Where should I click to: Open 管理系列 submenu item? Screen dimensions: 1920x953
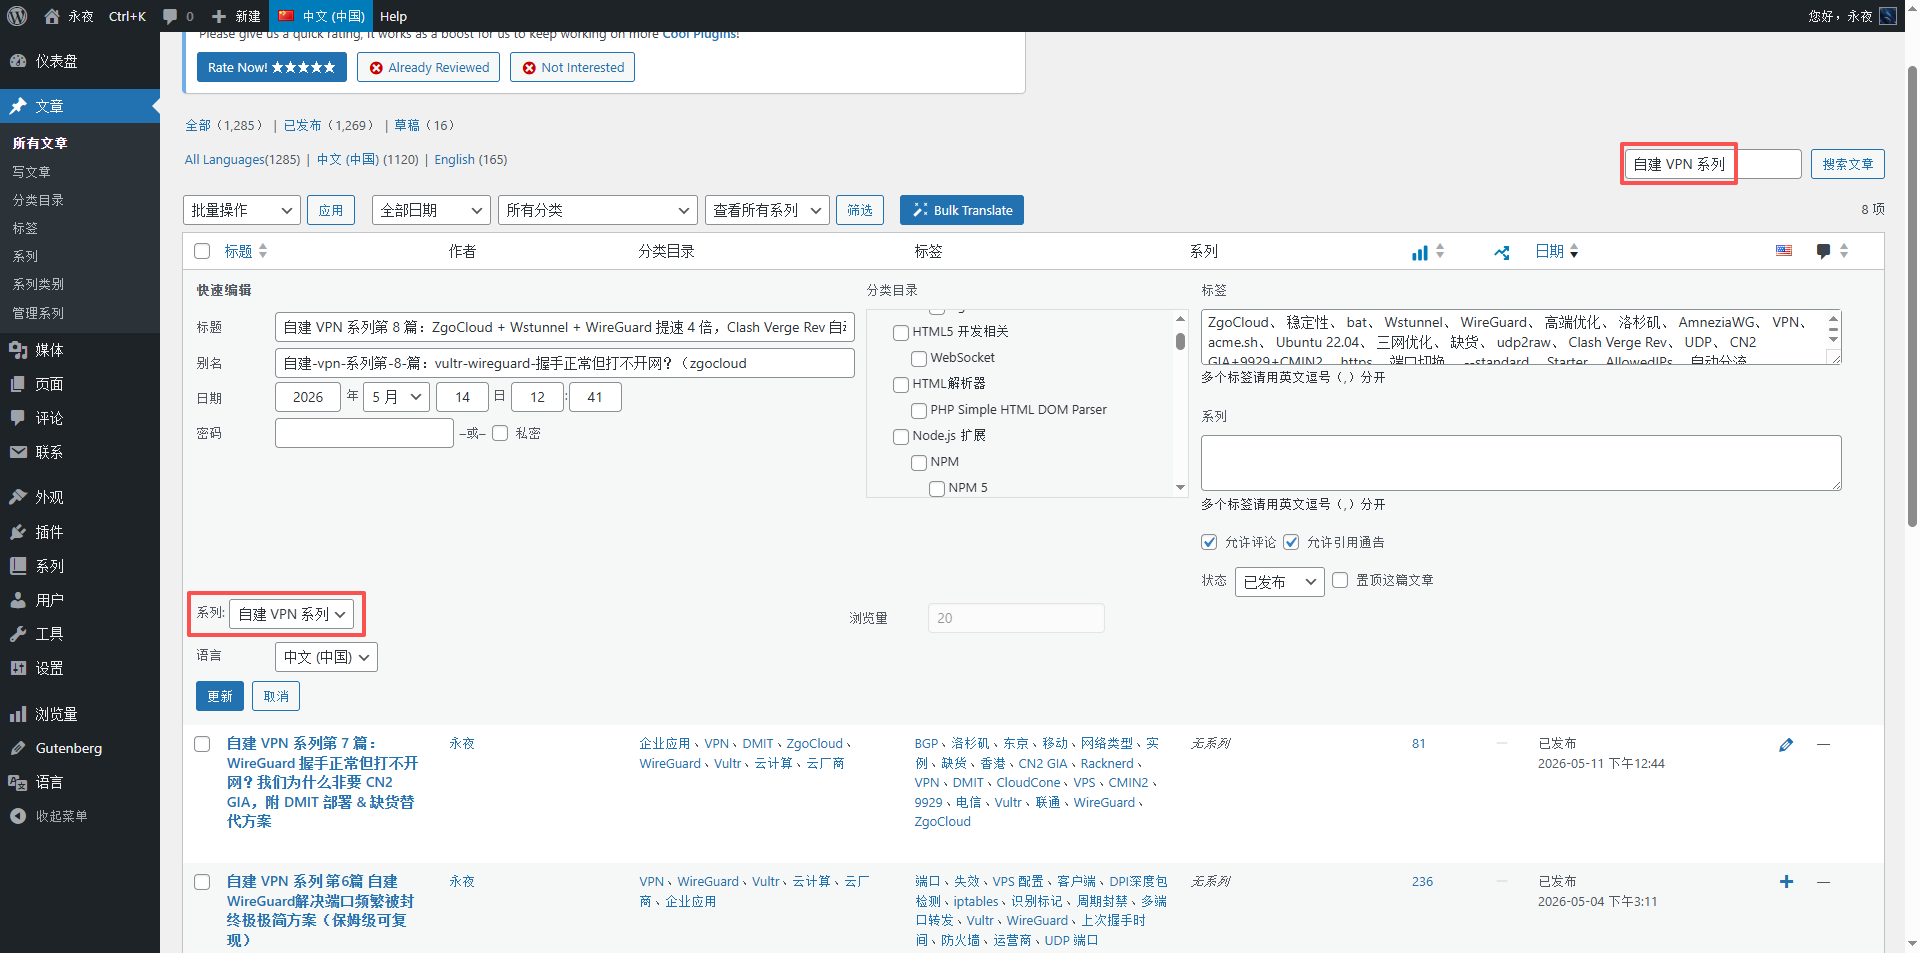point(38,313)
